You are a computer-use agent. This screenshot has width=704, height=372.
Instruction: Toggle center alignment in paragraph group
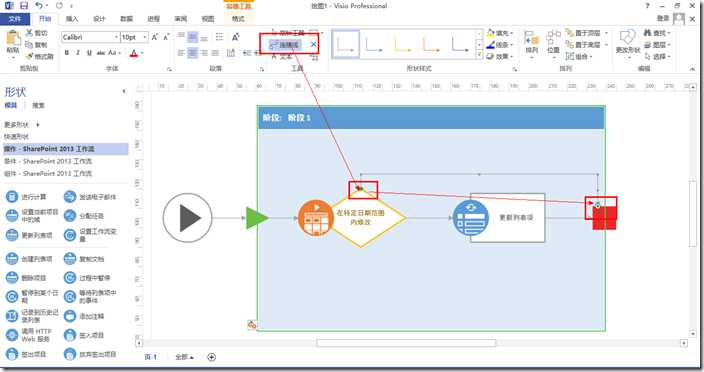tap(192, 53)
